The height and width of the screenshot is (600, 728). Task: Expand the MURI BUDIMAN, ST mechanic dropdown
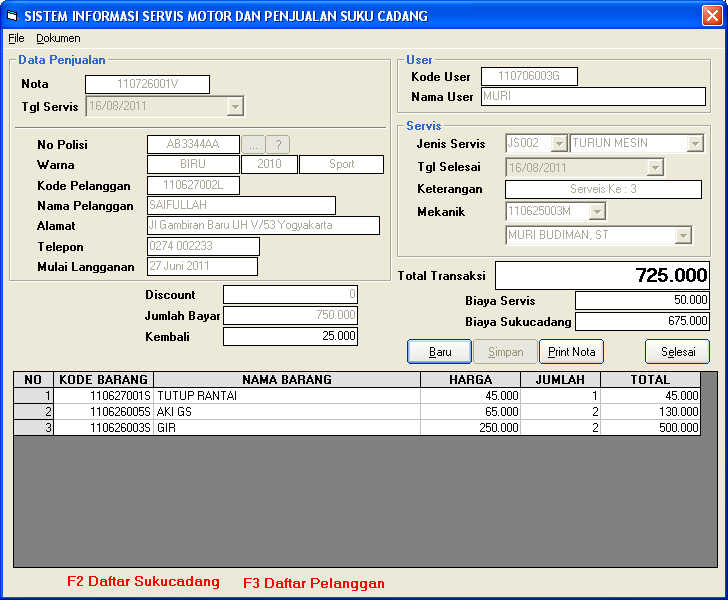683,235
